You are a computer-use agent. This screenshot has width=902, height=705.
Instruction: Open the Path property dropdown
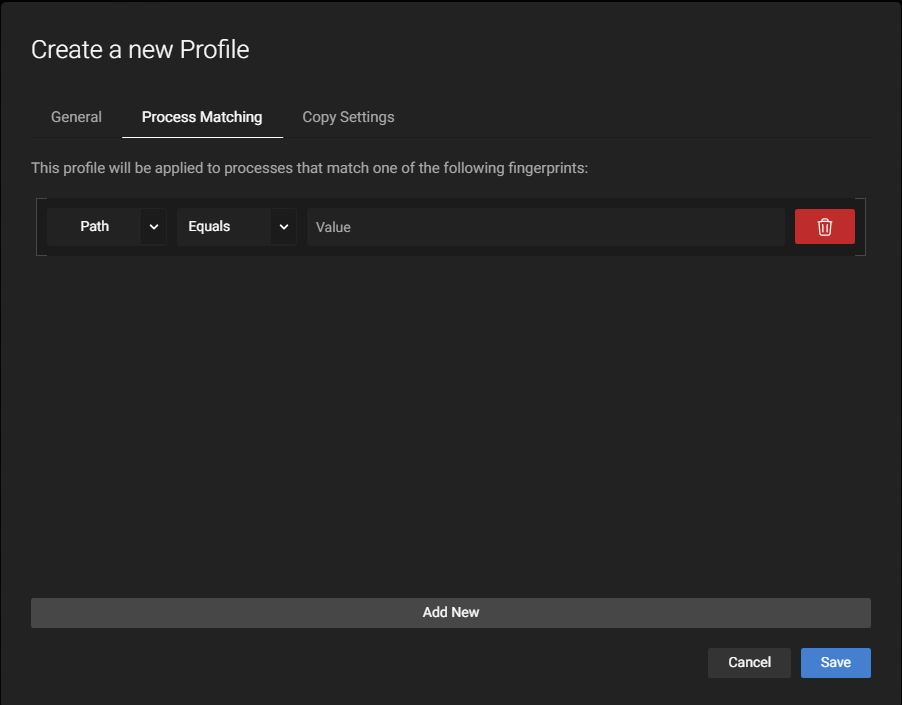click(x=106, y=227)
